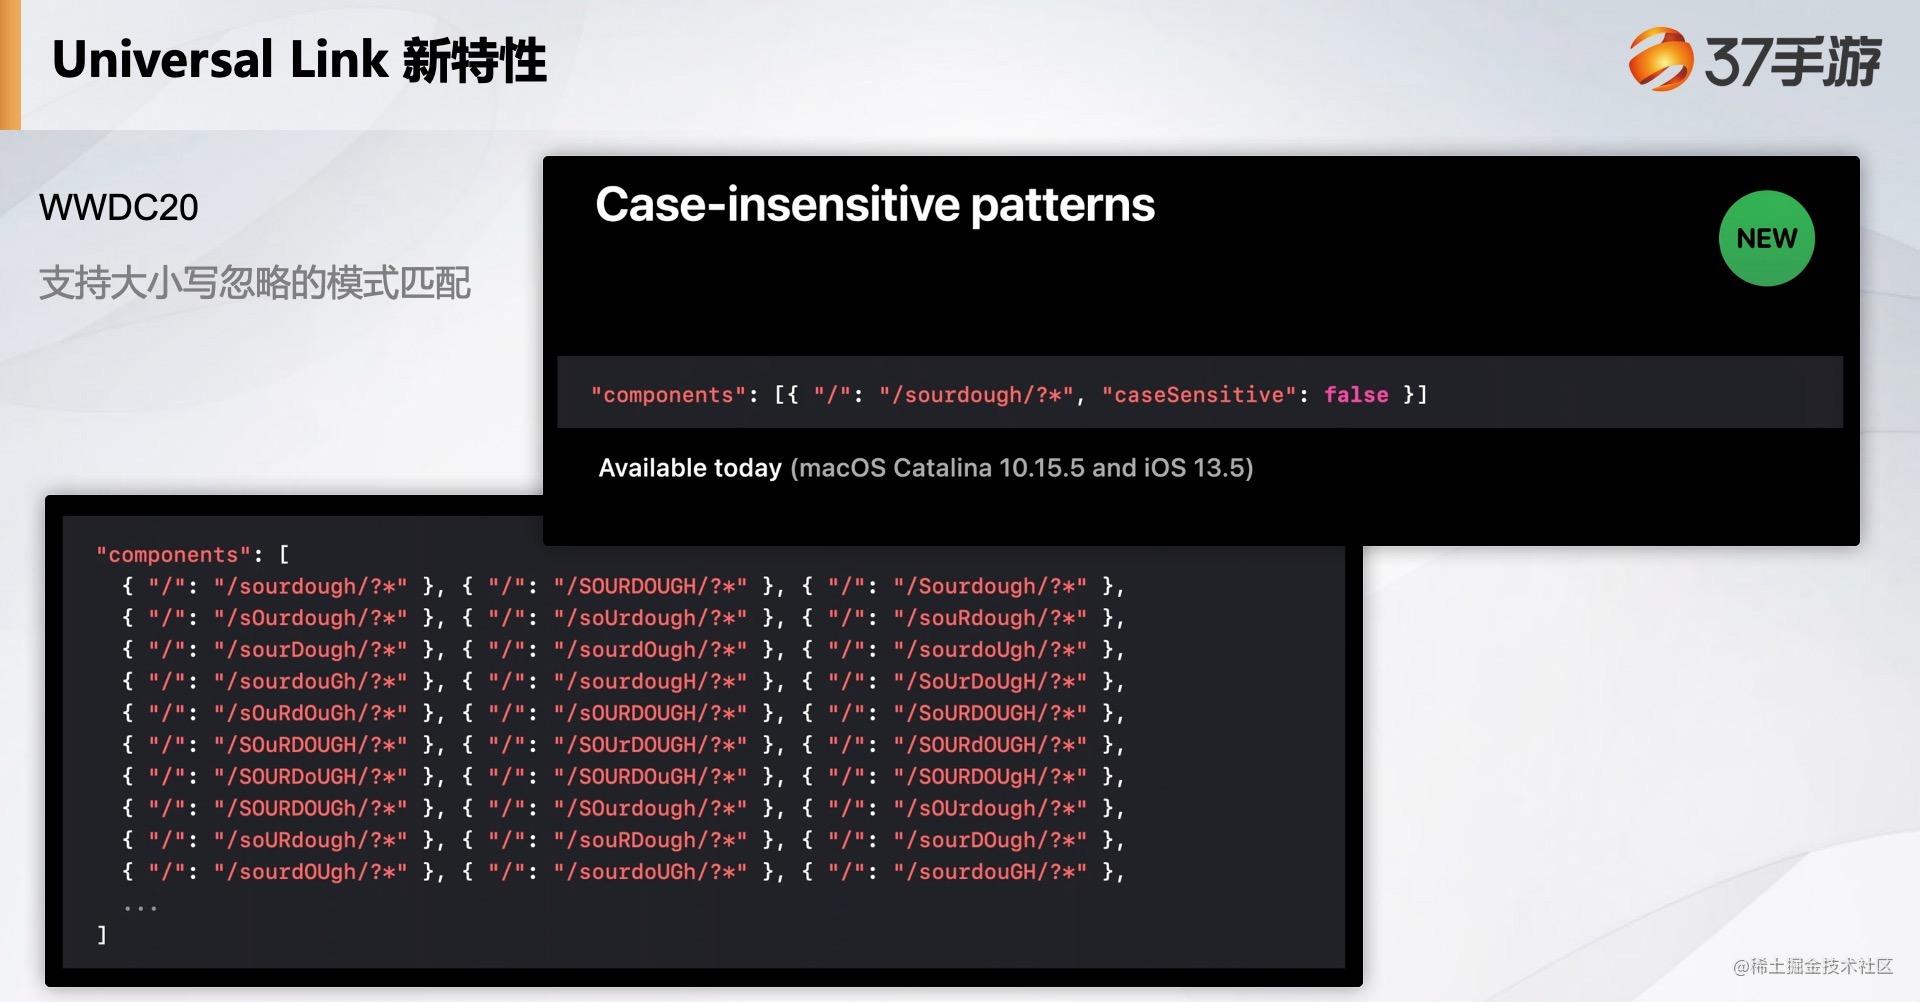Select the slide title Universal Link 新特性

(299, 60)
